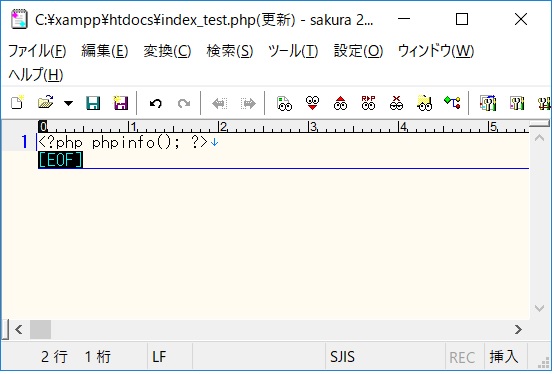This screenshot has height=374, width=554.
Task: Open the 変換(C) menu
Action: click(x=167, y=51)
